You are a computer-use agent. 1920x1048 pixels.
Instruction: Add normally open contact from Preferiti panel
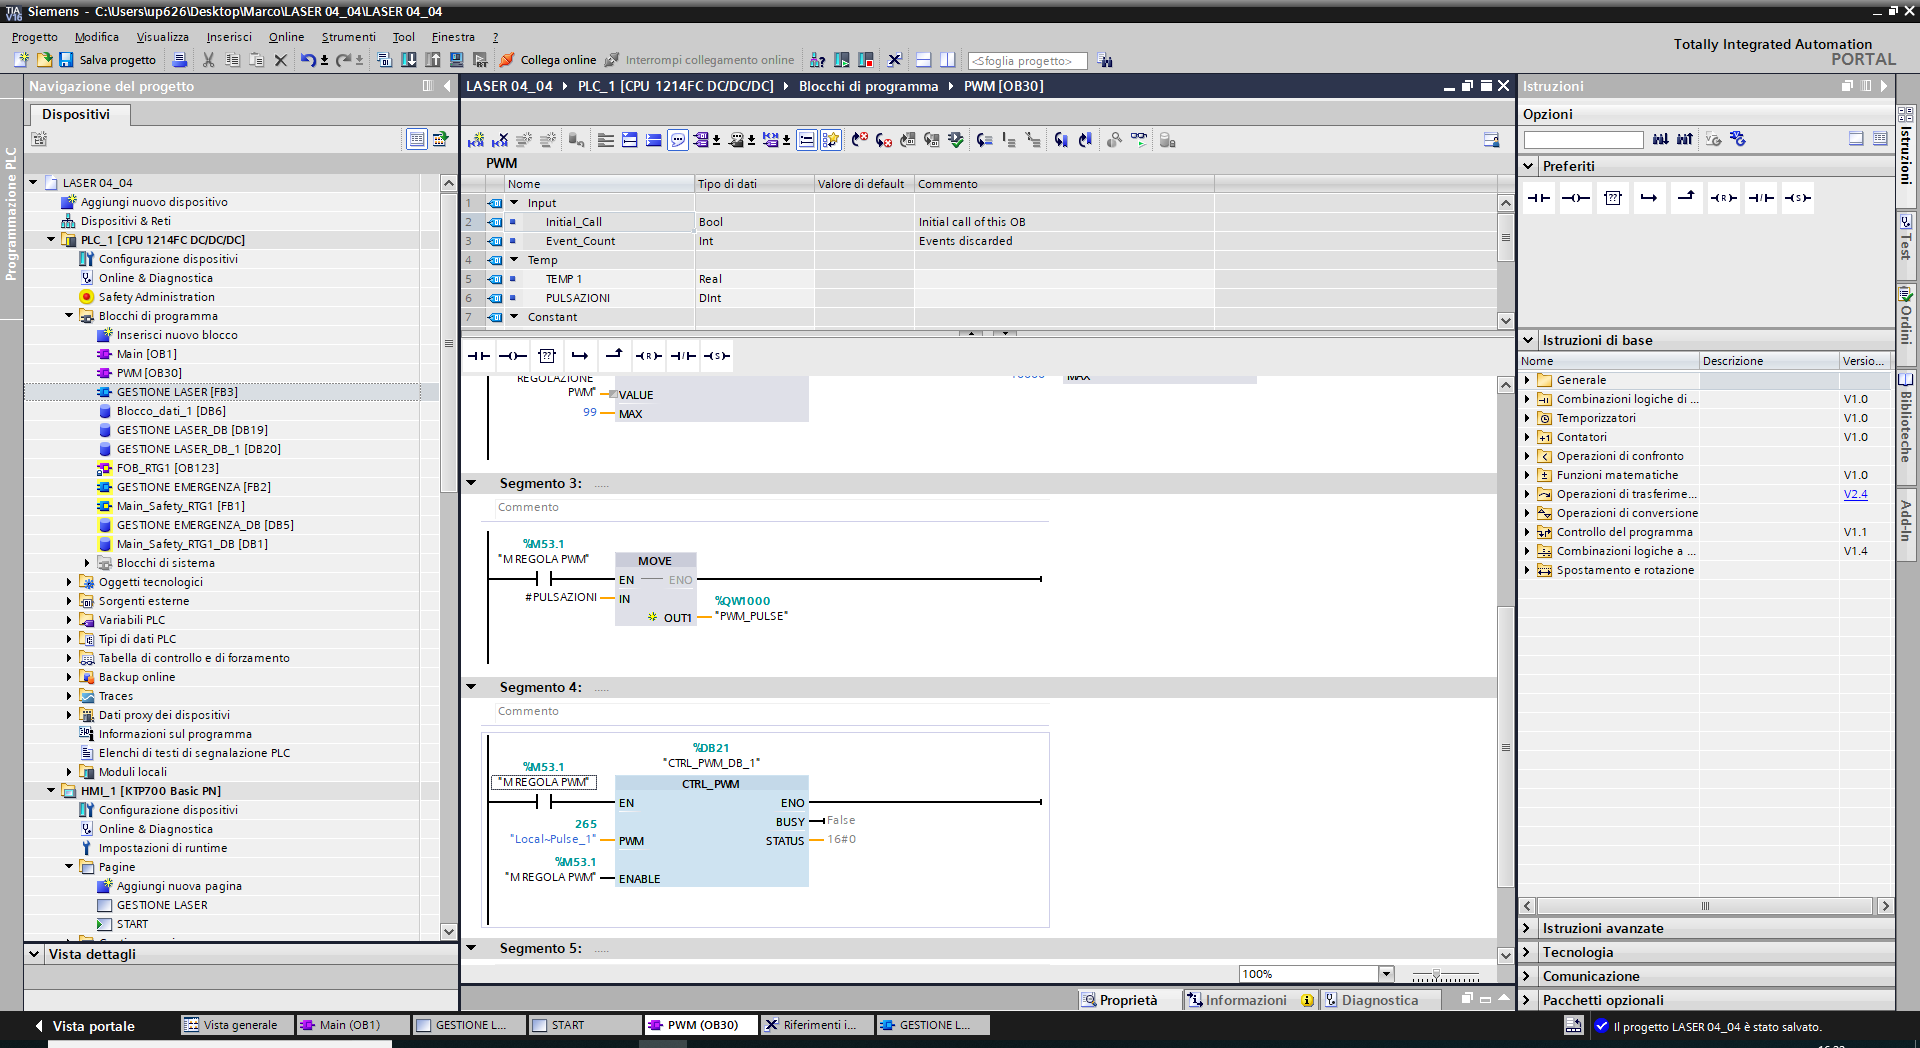coord(1539,198)
